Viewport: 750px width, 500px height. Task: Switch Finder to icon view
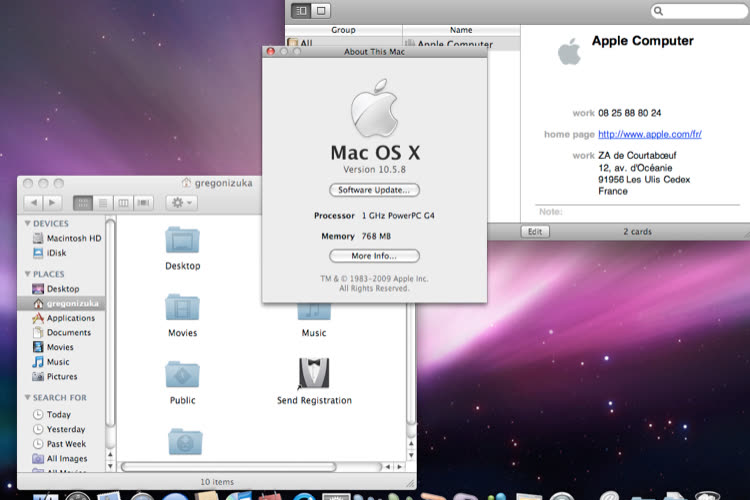click(x=83, y=203)
